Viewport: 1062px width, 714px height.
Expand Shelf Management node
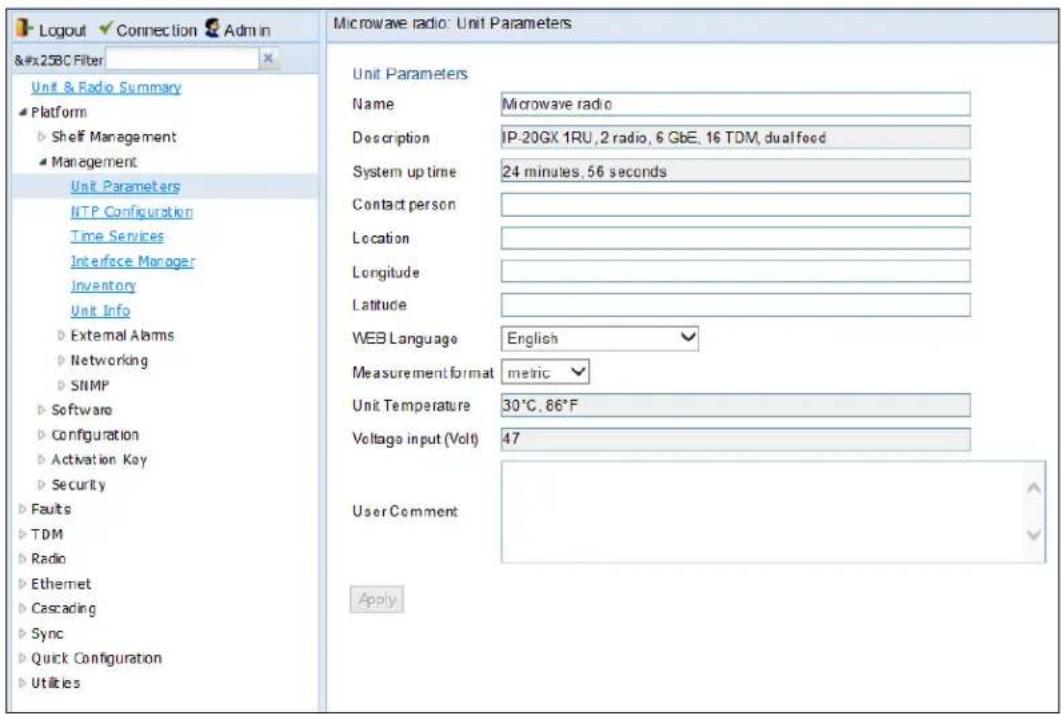click(x=42, y=137)
